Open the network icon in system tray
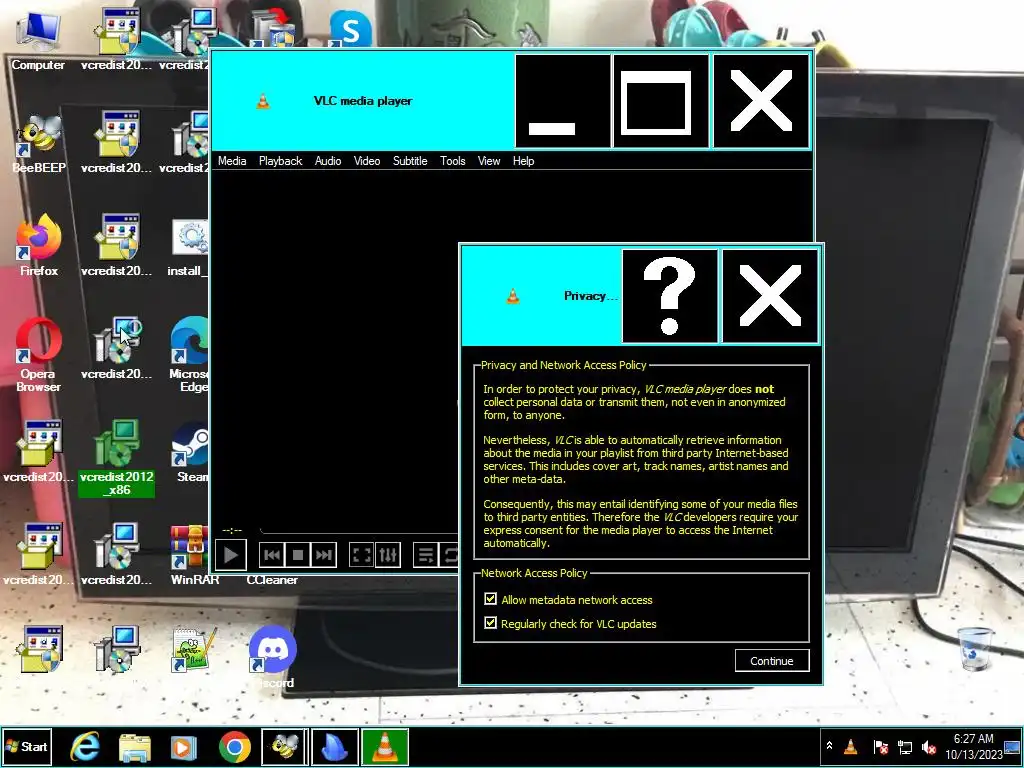 coord(904,746)
